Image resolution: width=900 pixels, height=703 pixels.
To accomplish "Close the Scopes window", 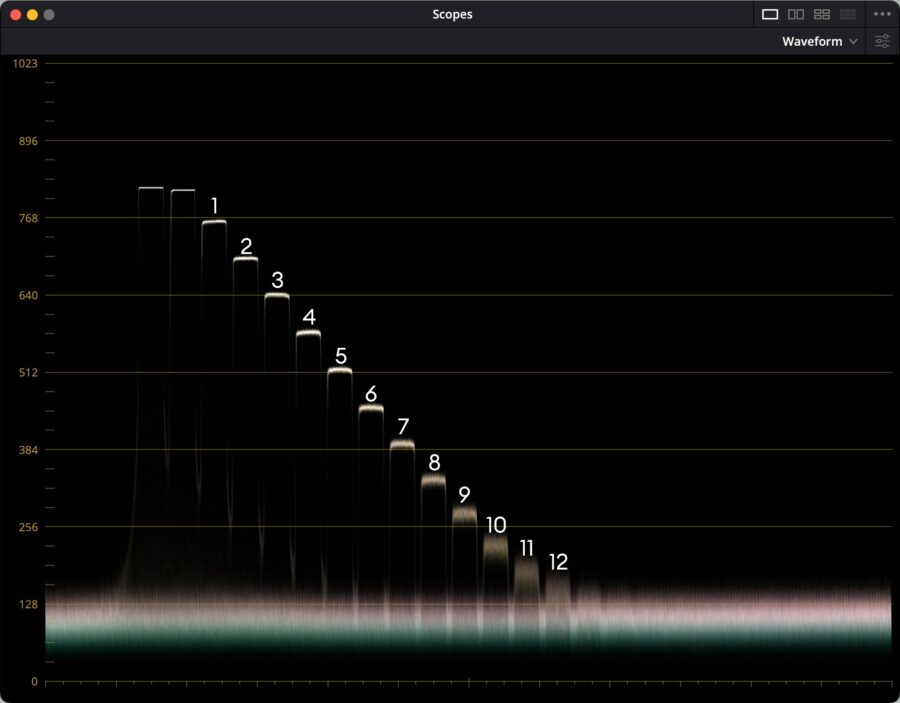I will click(x=15, y=15).
